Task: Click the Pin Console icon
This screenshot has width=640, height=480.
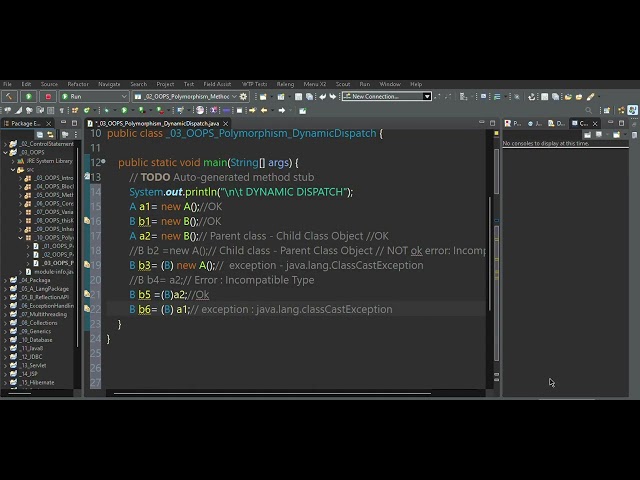Action: [x=587, y=134]
